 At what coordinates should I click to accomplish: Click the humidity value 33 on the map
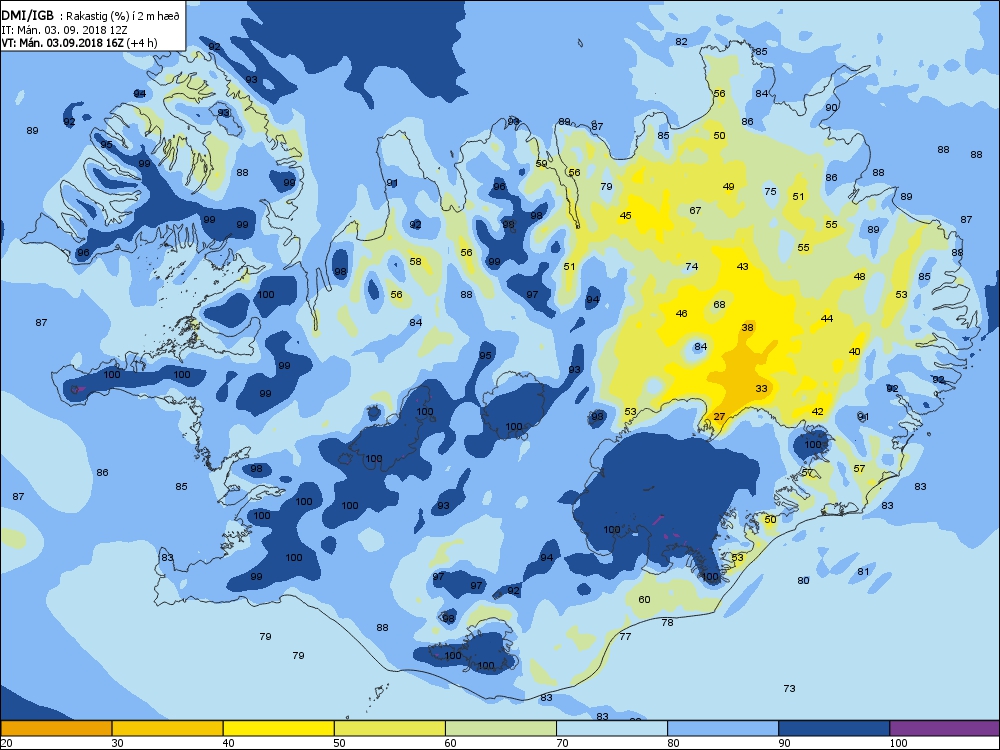(x=761, y=388)
